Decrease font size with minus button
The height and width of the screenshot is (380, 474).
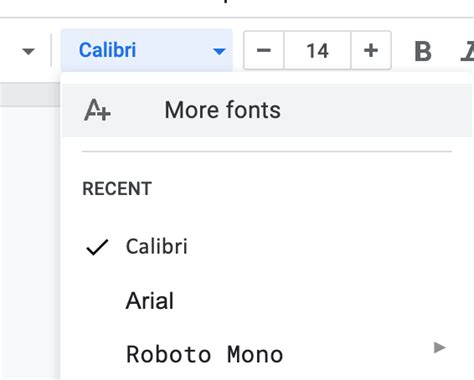pos(264,50)
